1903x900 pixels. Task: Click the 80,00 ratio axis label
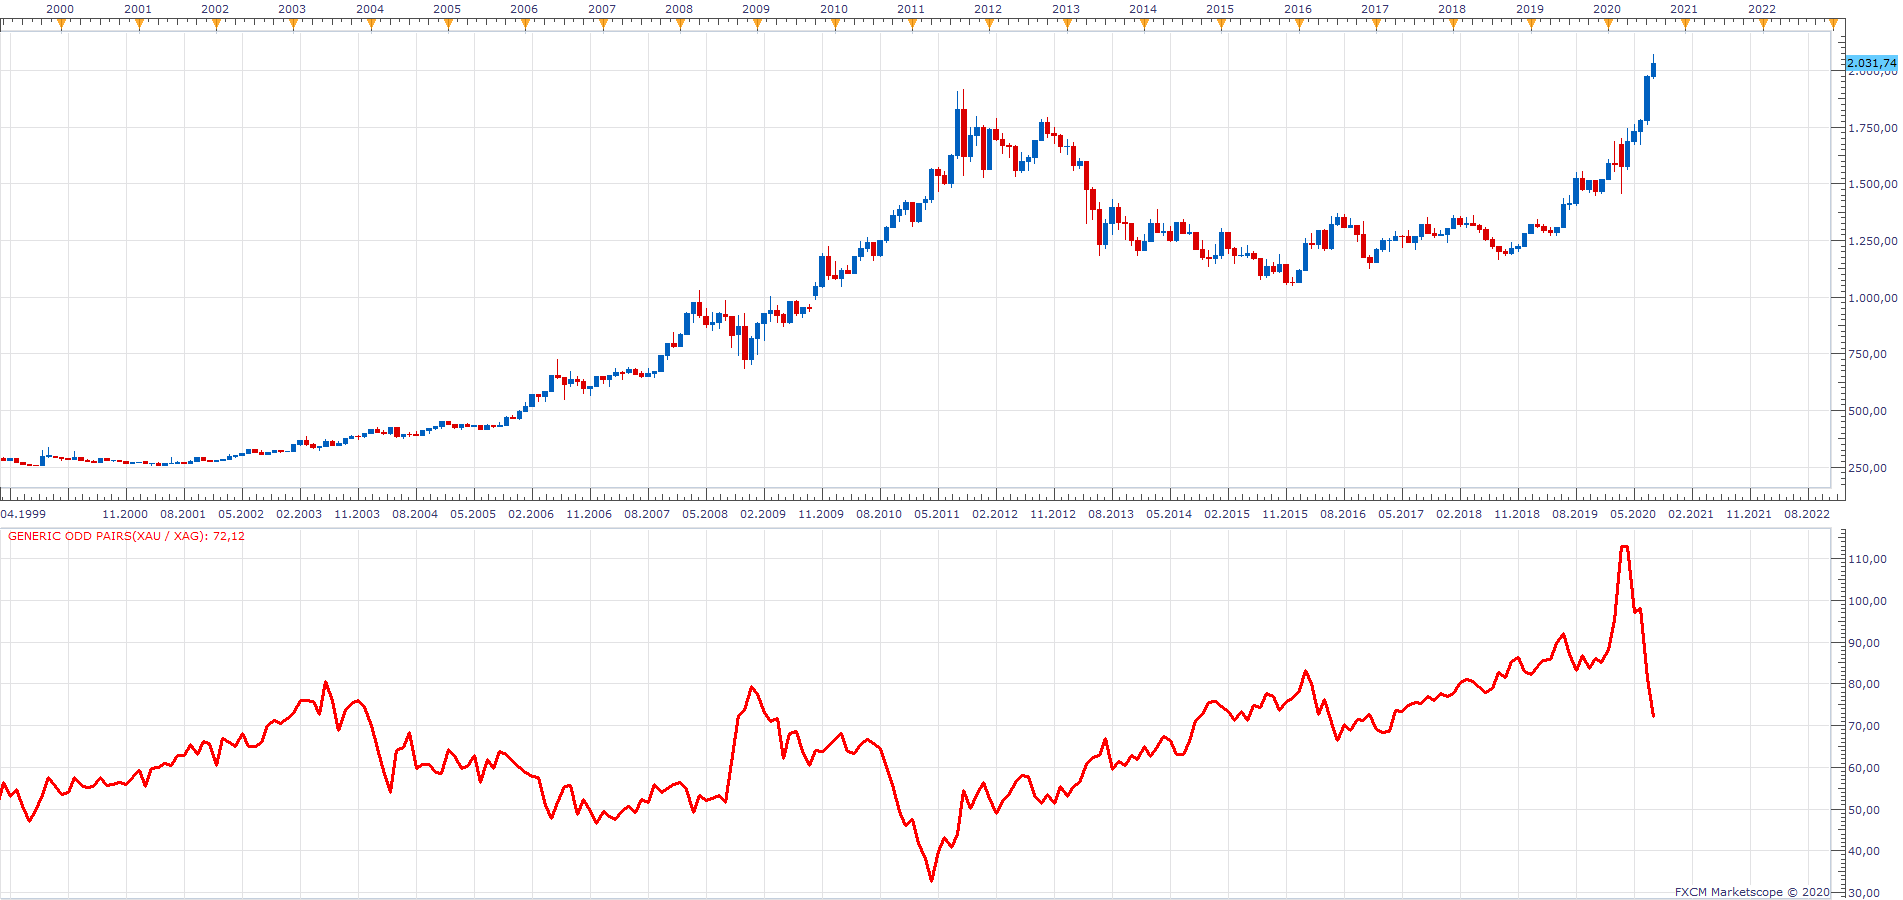coord(1865,684)
